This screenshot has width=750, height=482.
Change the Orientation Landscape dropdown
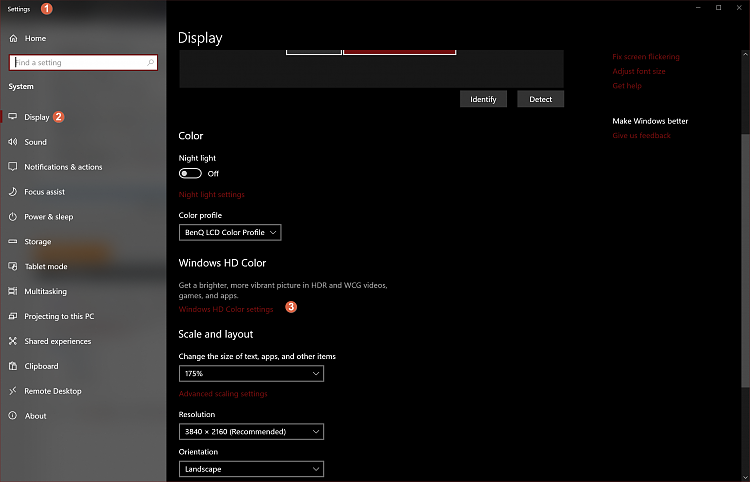(x=251, y=469)
